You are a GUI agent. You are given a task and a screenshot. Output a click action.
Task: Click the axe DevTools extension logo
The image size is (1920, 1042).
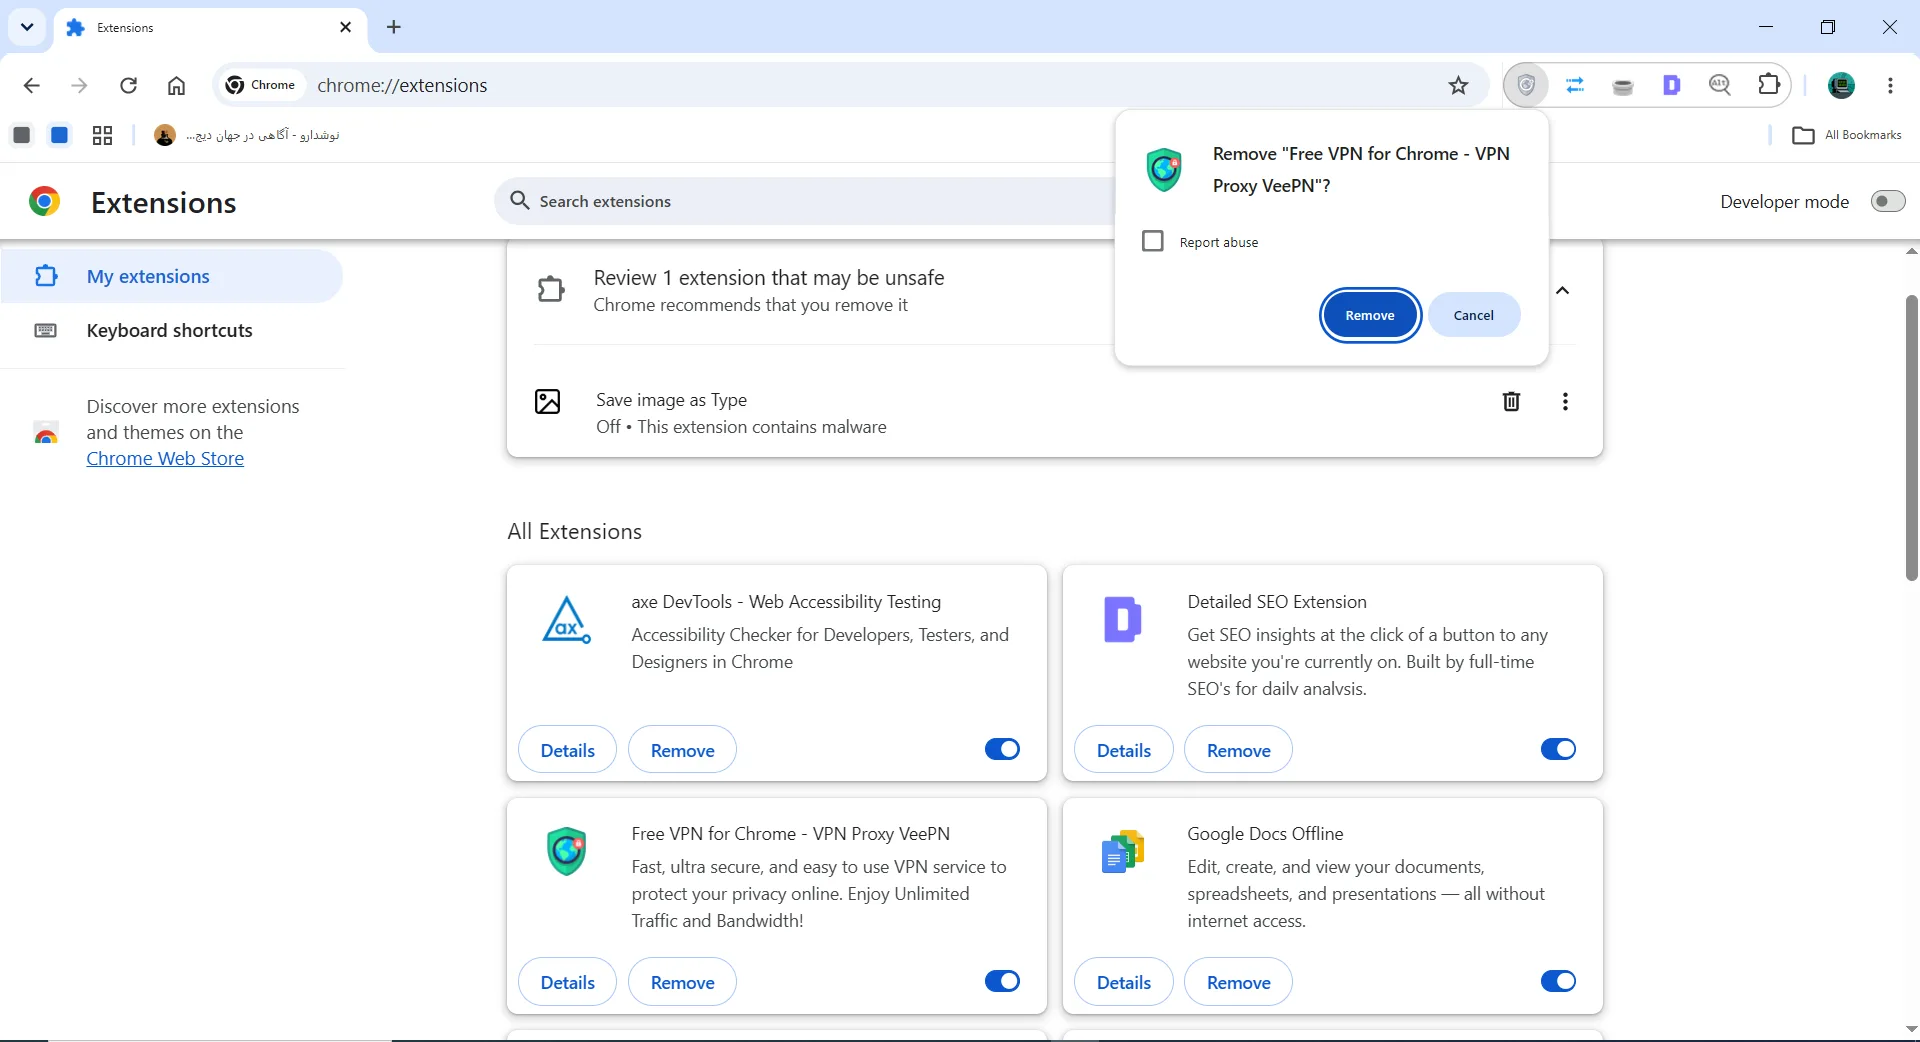[x=566, y=620]
